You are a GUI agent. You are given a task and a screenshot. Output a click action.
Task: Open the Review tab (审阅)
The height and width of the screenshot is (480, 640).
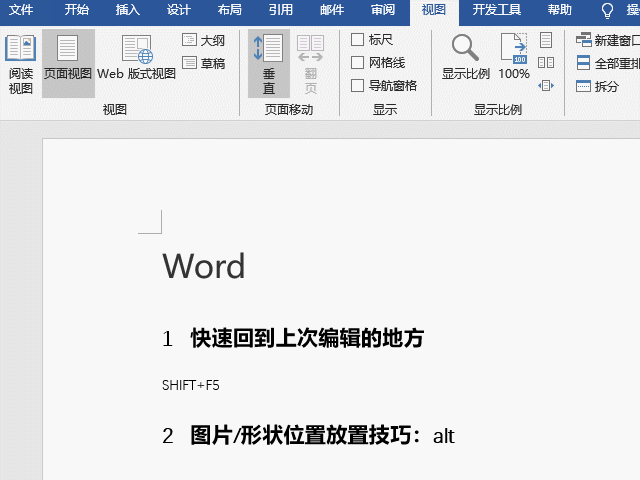click(382, 10)
